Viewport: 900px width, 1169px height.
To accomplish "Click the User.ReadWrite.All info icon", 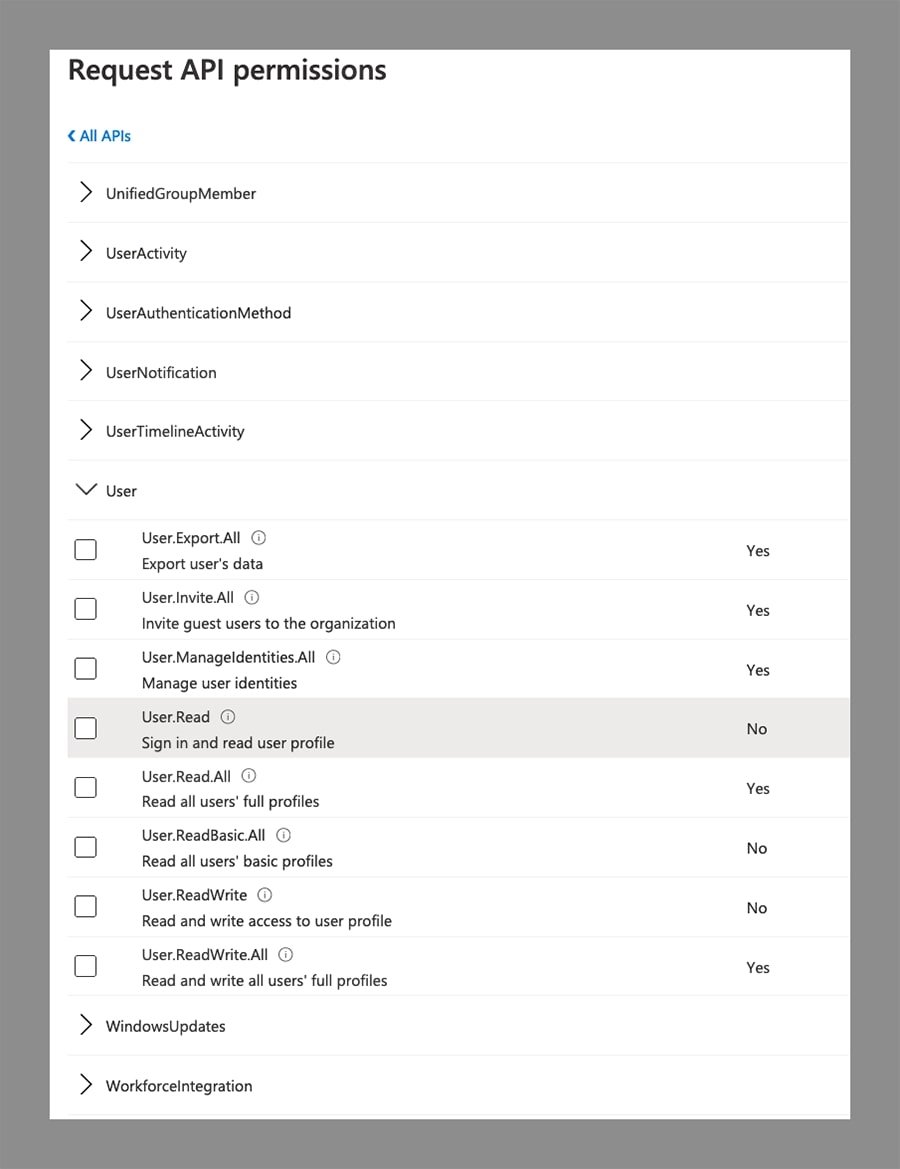I will pyautogui.click(x=285, y=954).
